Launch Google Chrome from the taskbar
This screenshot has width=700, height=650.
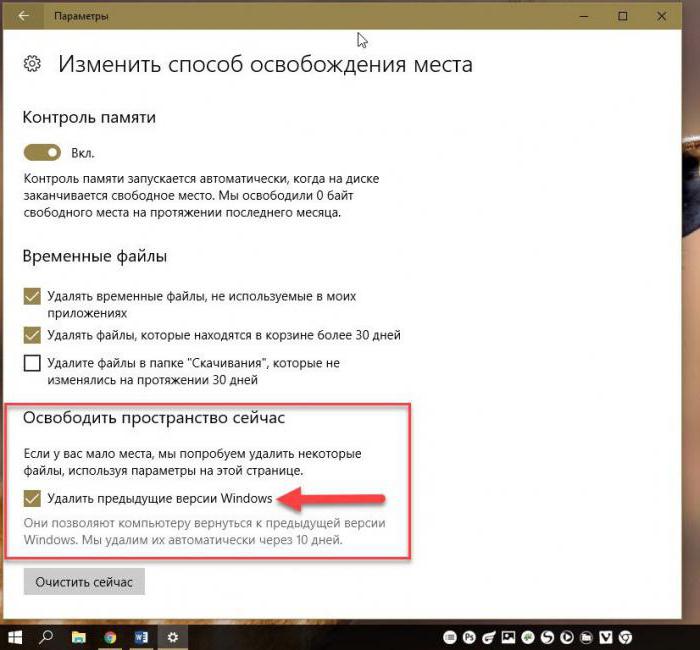tap(110, 637)
